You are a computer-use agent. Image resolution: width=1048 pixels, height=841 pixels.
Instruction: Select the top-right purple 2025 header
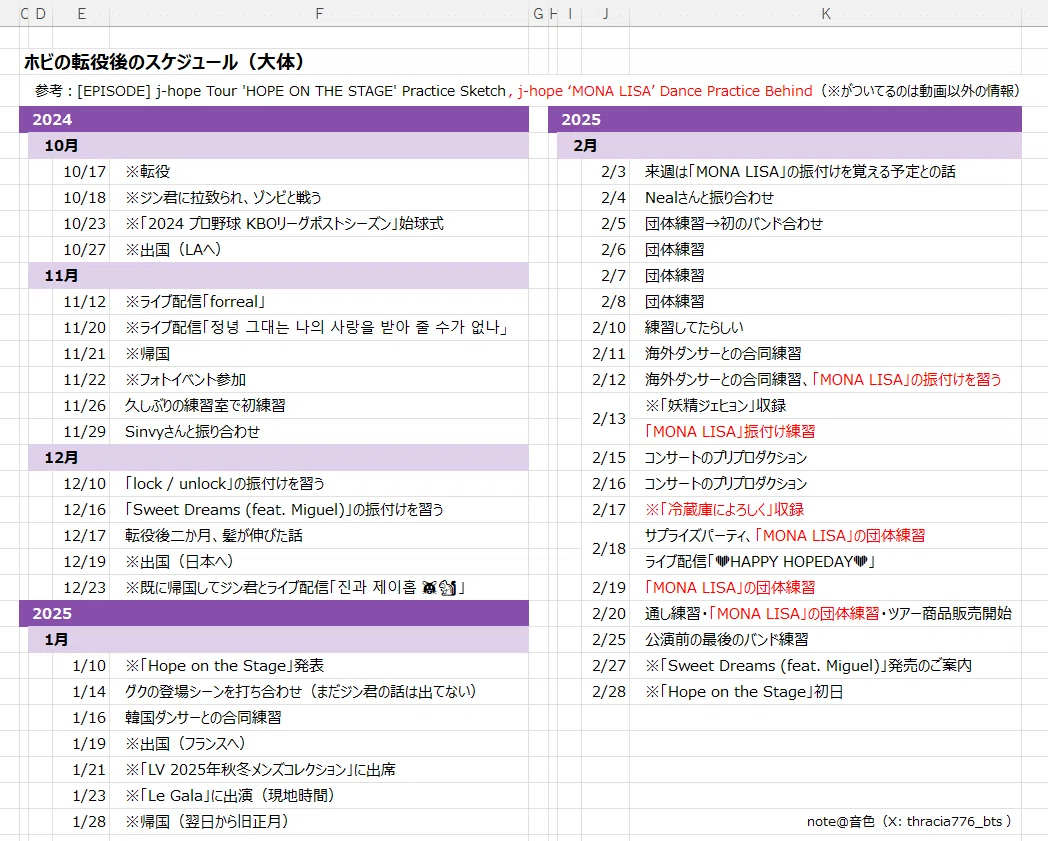785,120
